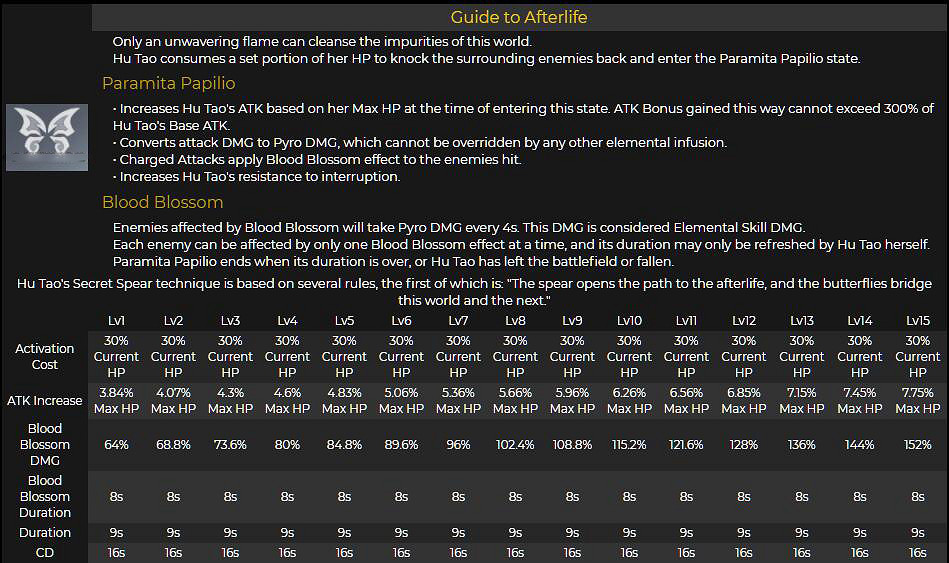Click the Blood Blossom DMG row label

click(45, 444)
